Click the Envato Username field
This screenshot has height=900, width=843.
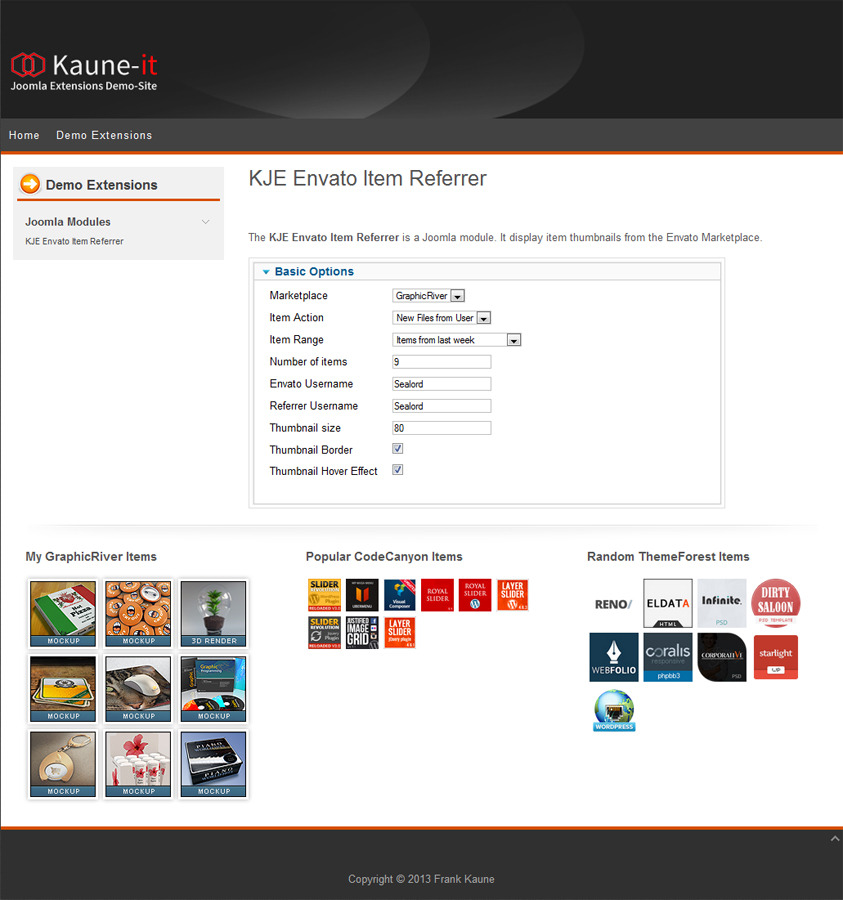(441, 383)
